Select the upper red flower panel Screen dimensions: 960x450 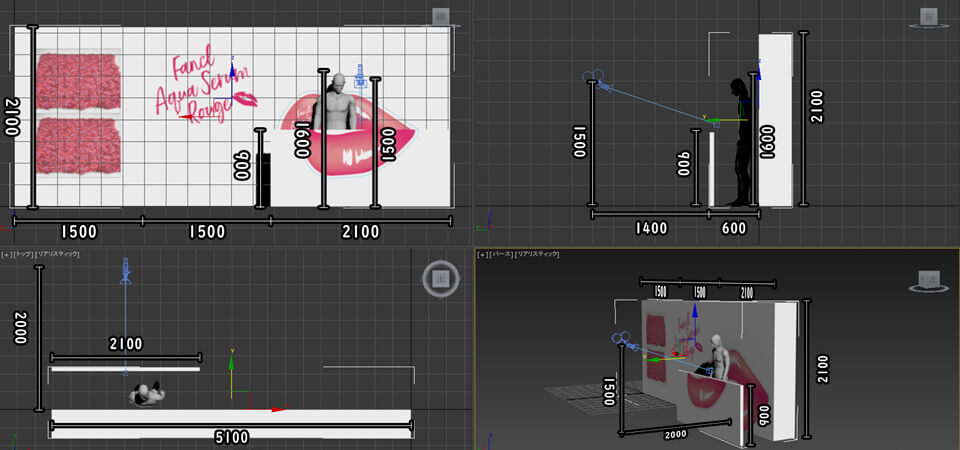tap(78, 82)
